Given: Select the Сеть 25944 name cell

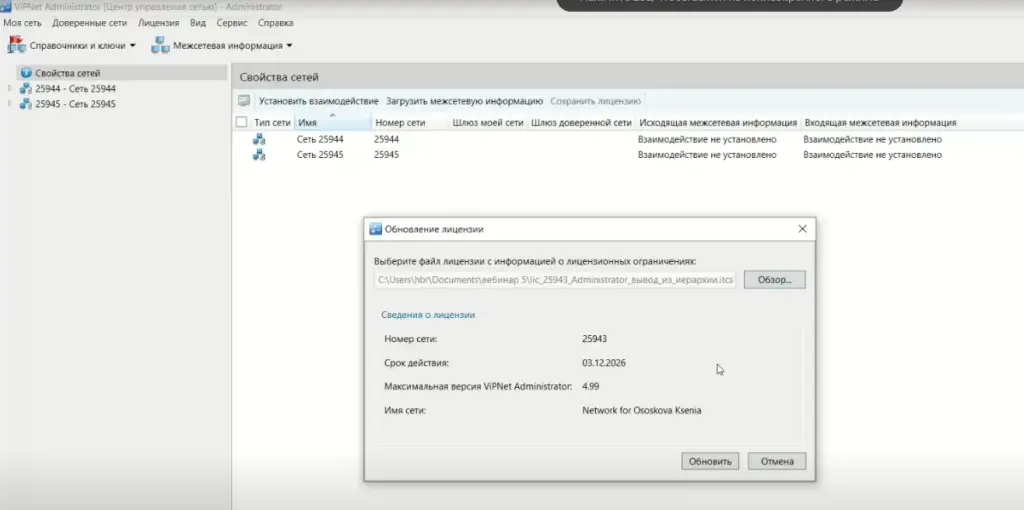Looking at the screenshot, I should point(320,139).
